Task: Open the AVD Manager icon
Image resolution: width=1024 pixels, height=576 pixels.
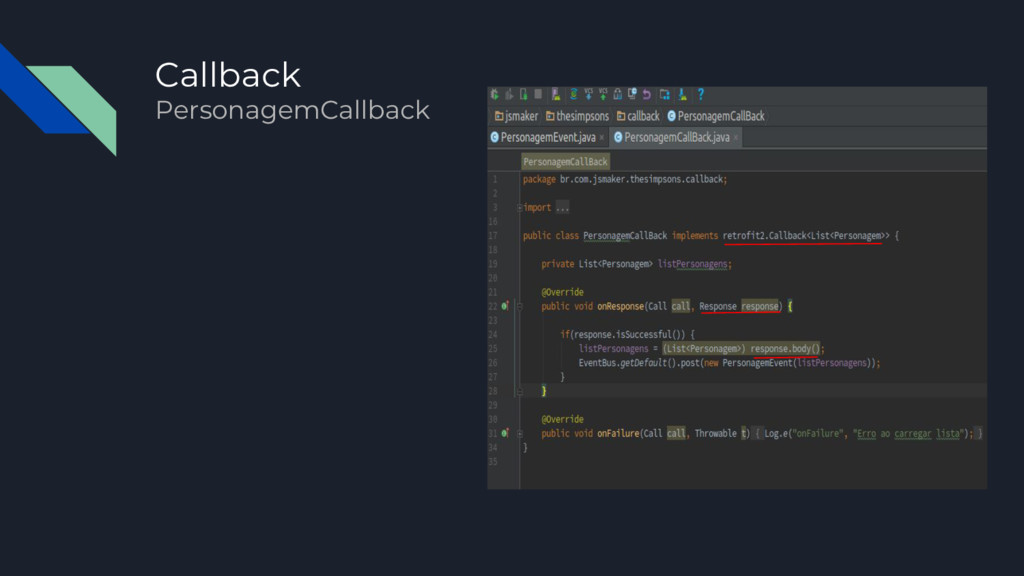Action: point(556,95)
